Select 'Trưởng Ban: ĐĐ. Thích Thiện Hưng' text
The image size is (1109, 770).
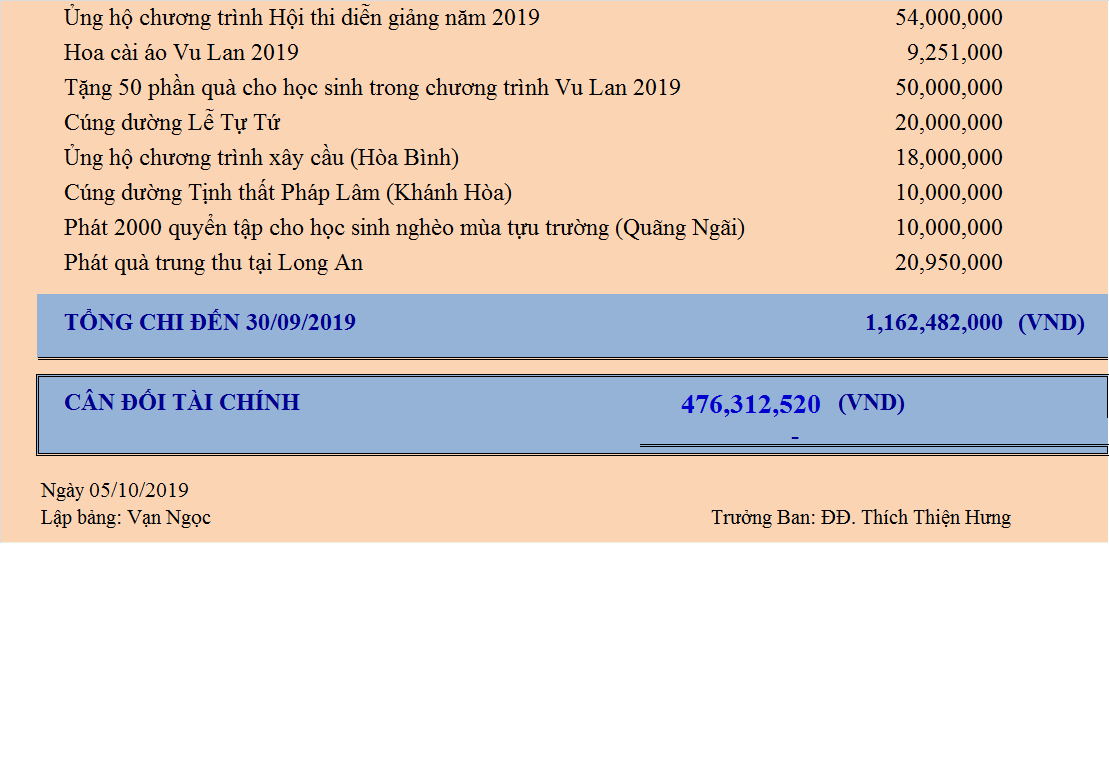tap(860, 517)
